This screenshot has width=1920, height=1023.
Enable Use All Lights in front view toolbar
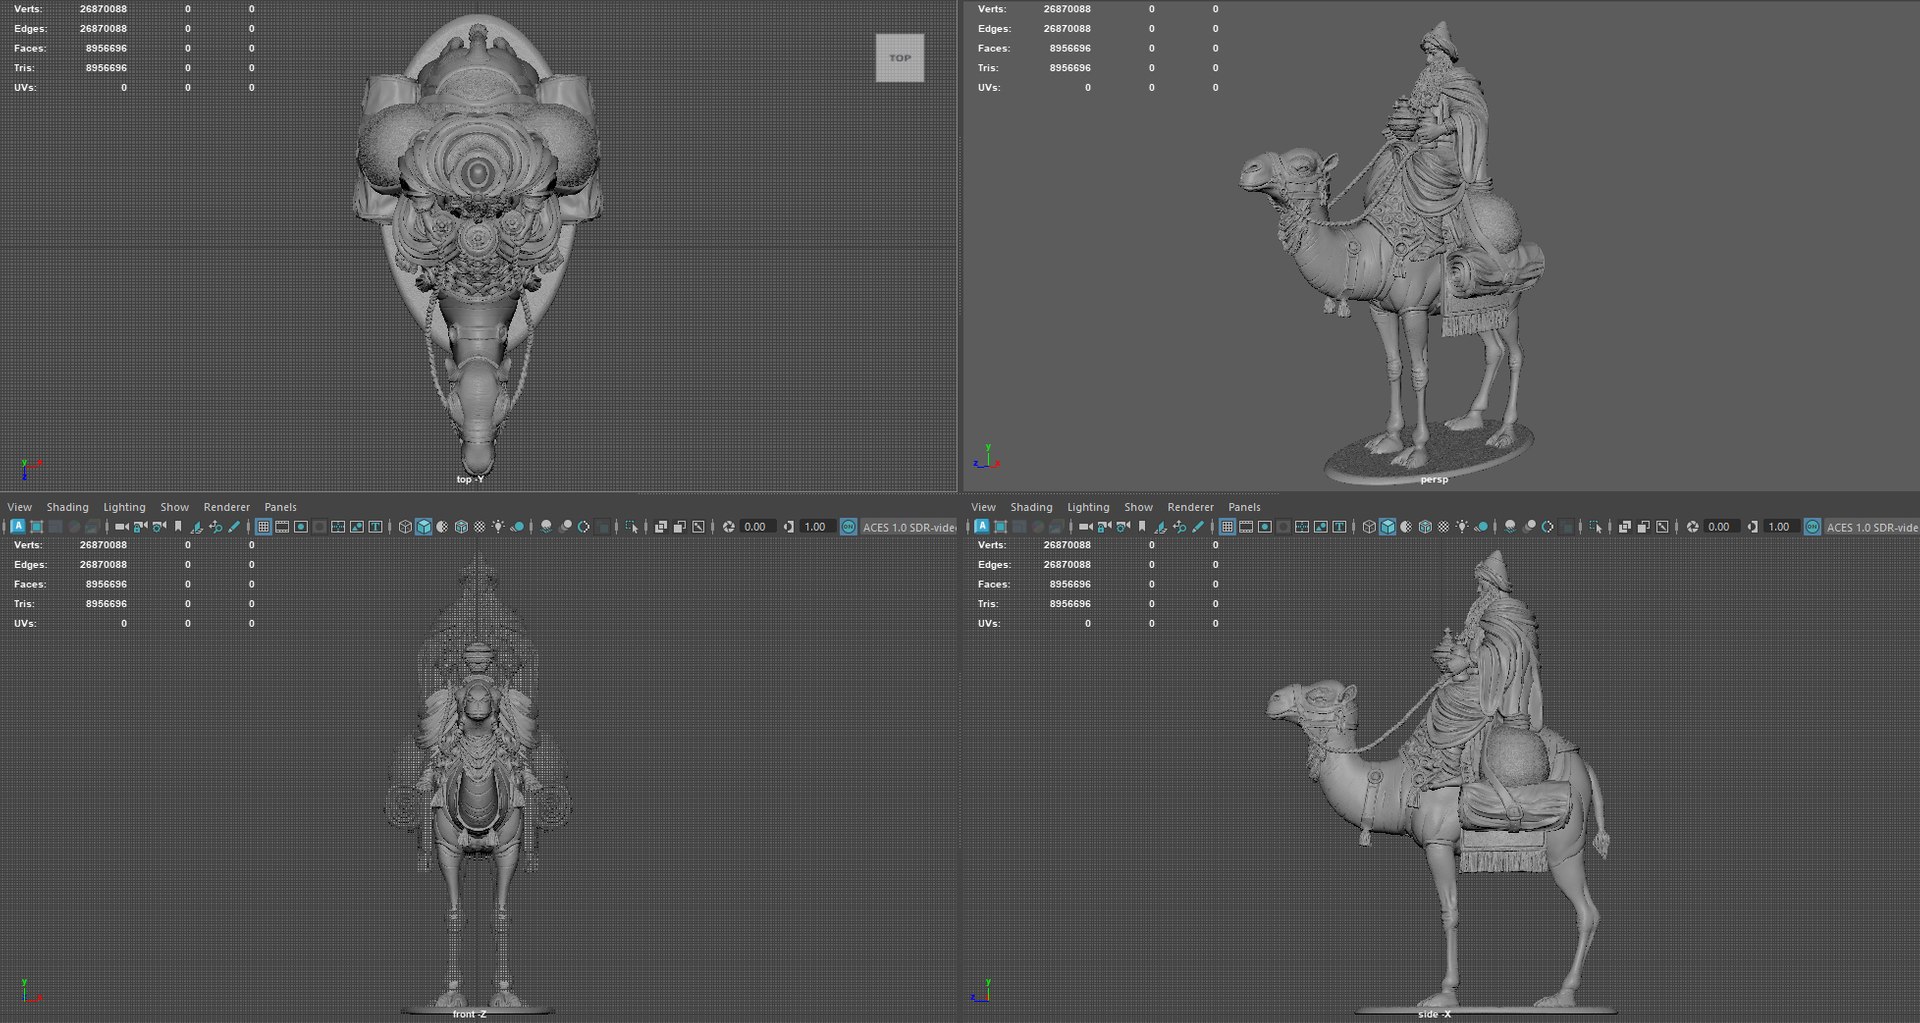point(498,527)
